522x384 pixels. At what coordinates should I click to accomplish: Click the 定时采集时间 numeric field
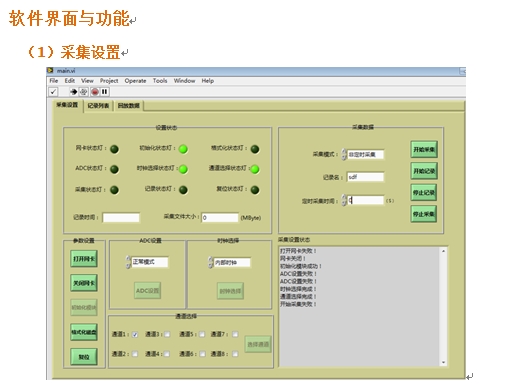pos(366,200)
